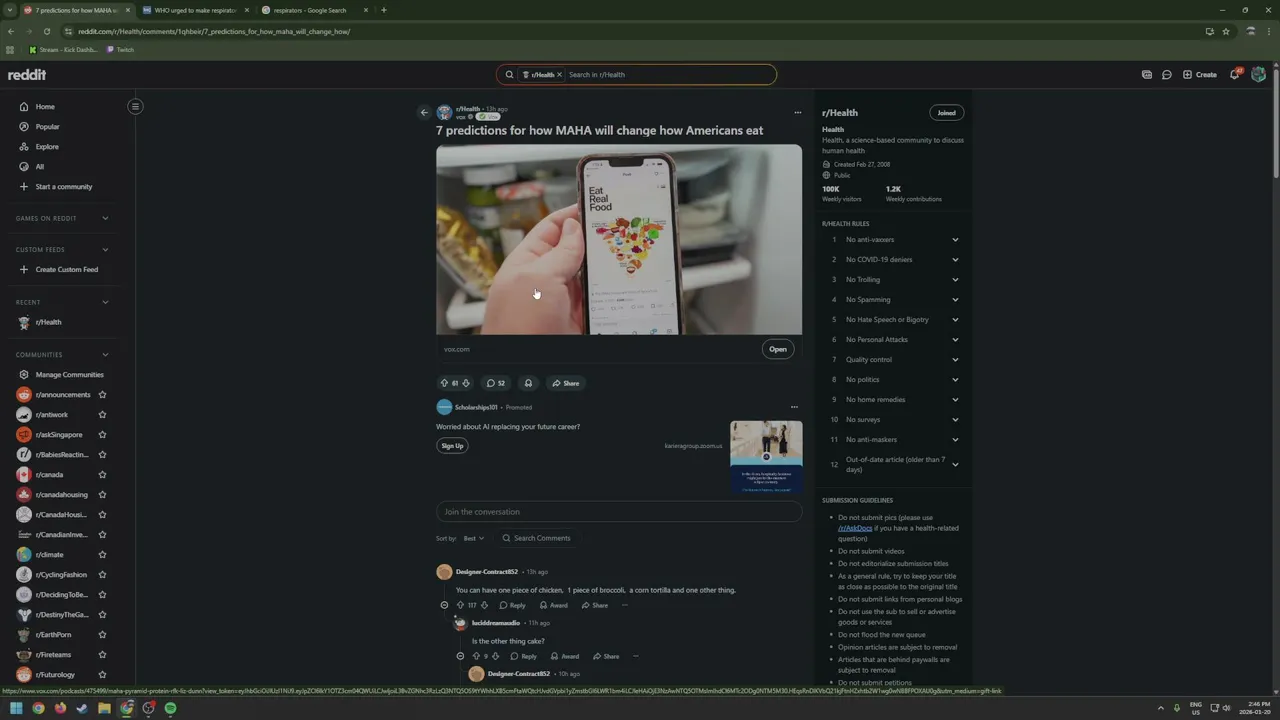Click the Reddit logo in header
This screenshot has width=1280, height=720.
coord(27,75)
